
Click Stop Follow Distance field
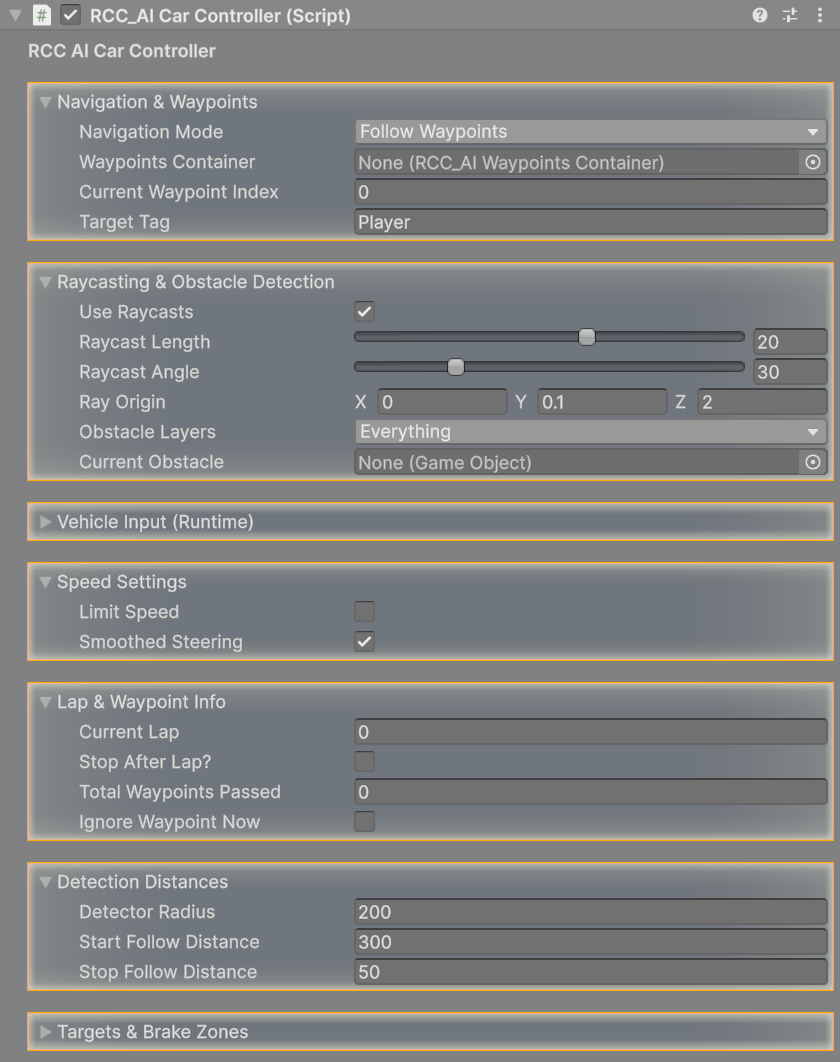coord(591,972)
